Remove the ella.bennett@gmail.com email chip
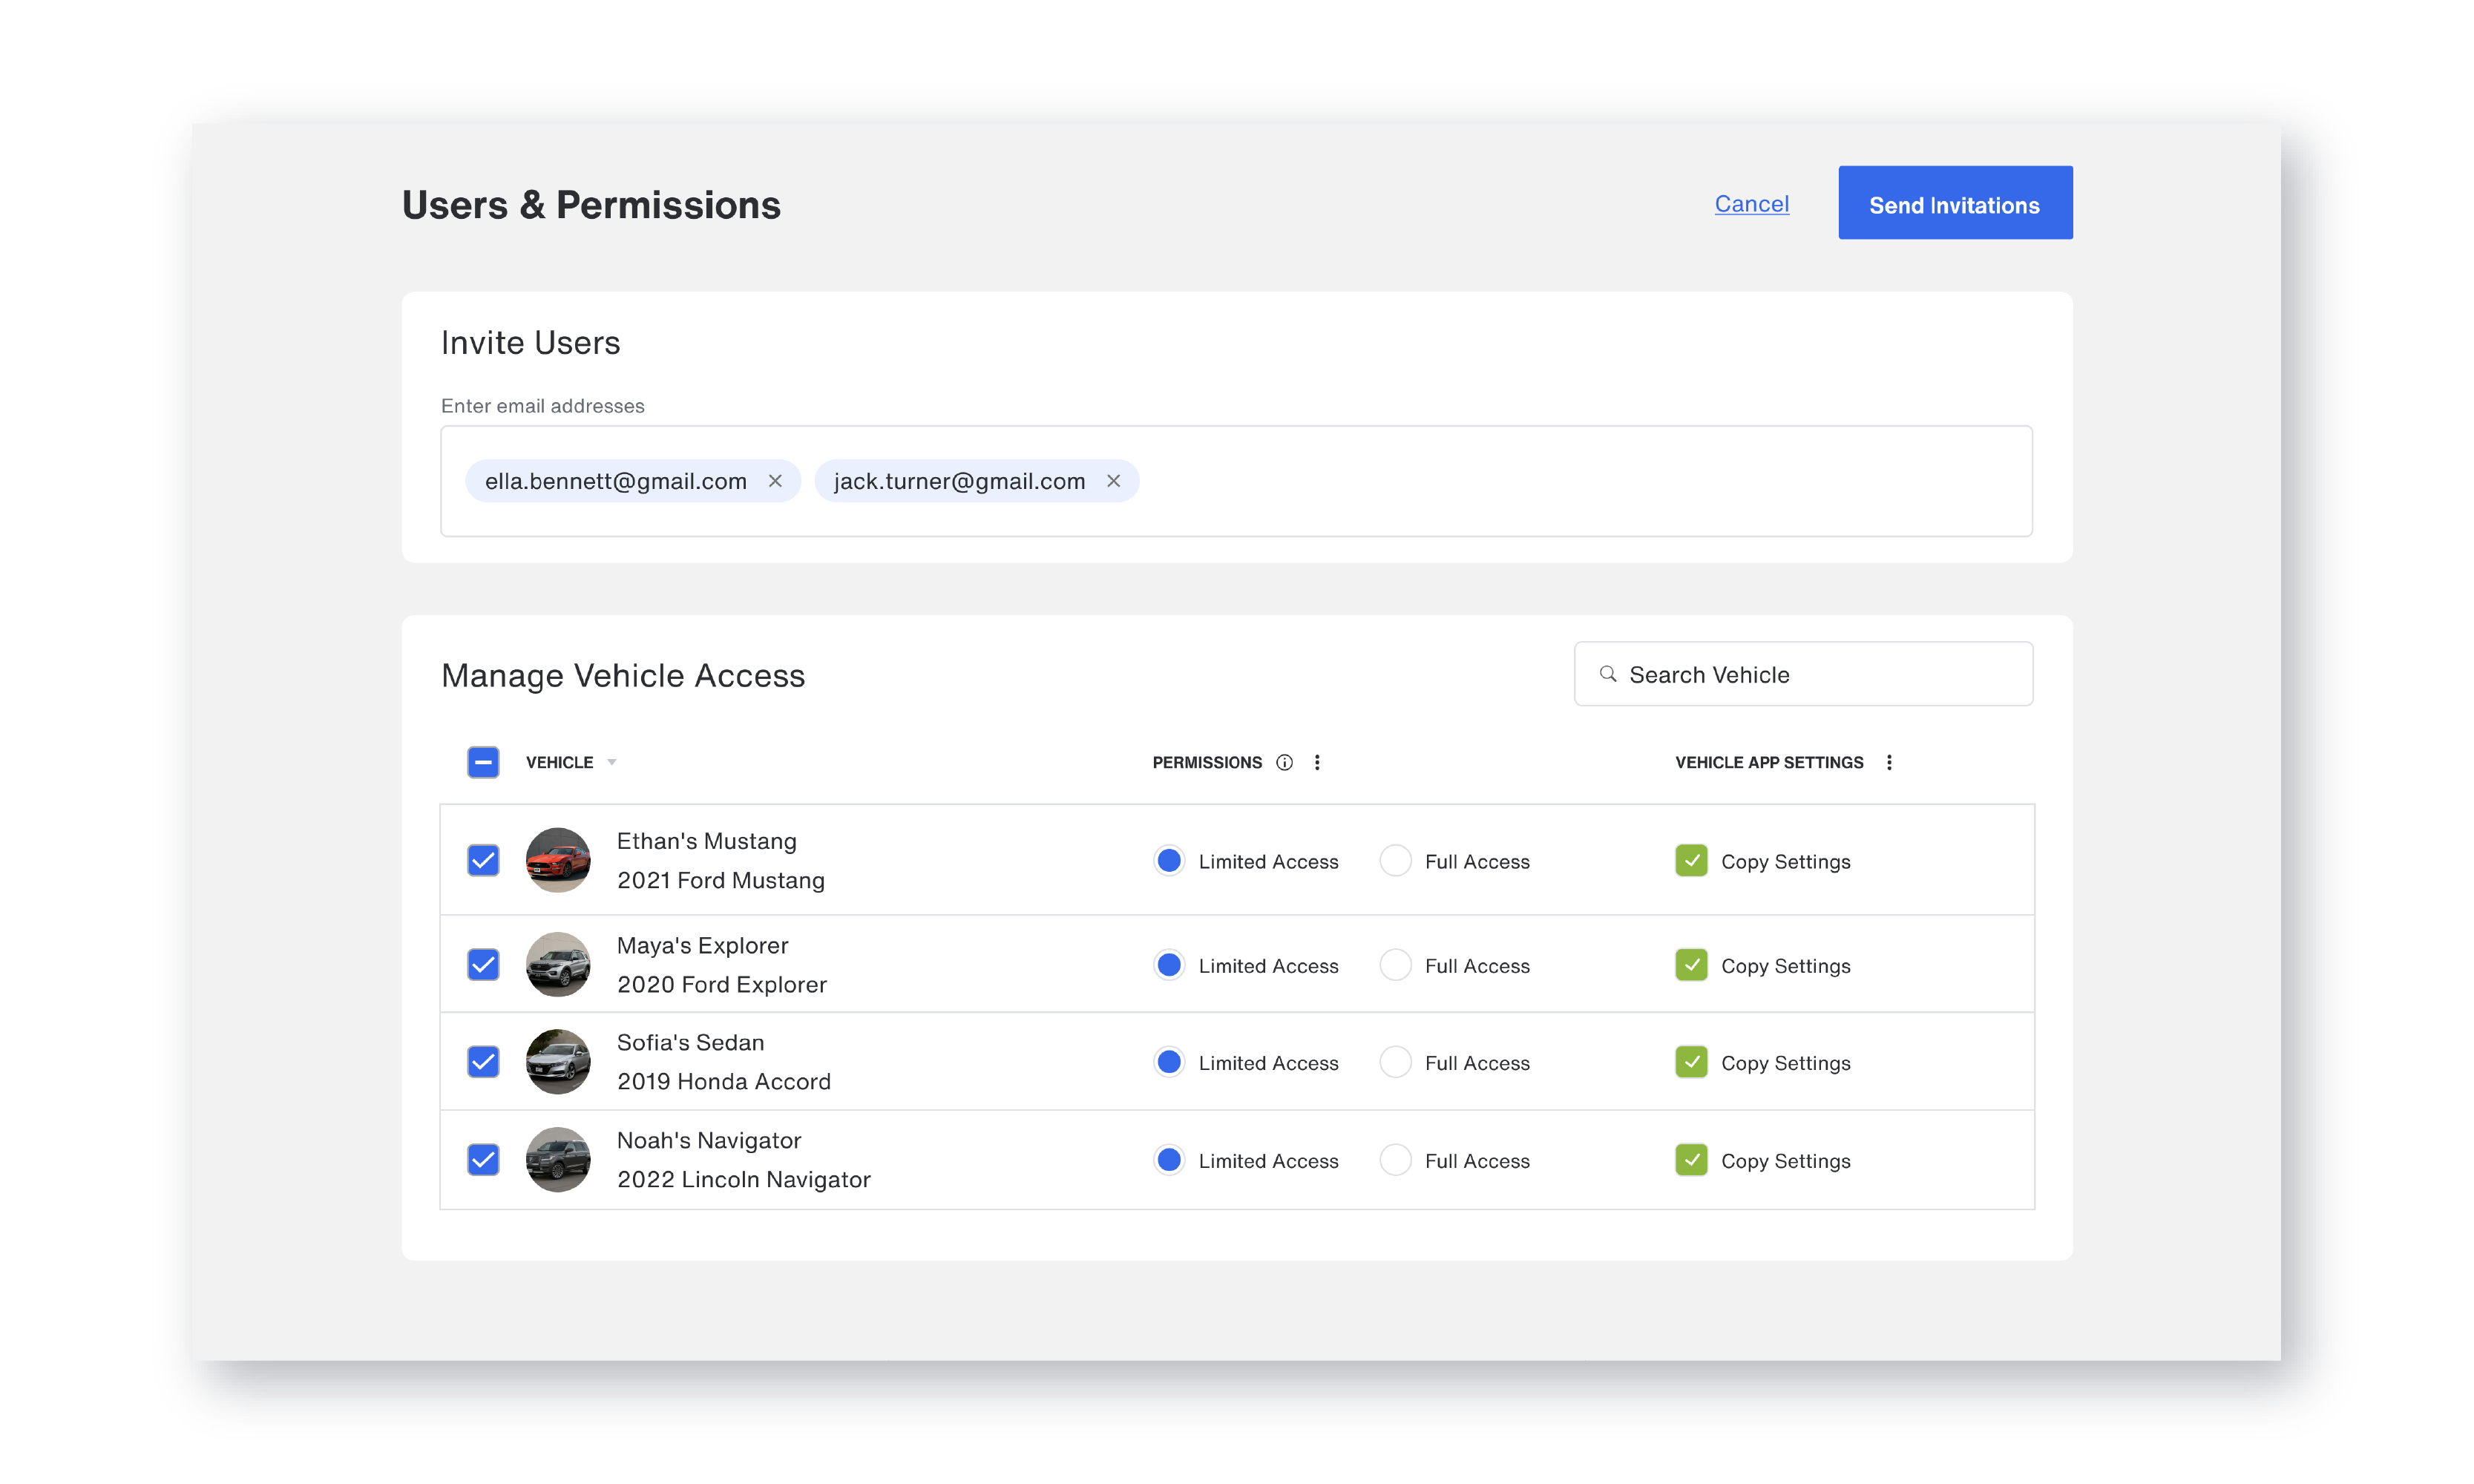2474x1484 pixels. coord(776,481)
